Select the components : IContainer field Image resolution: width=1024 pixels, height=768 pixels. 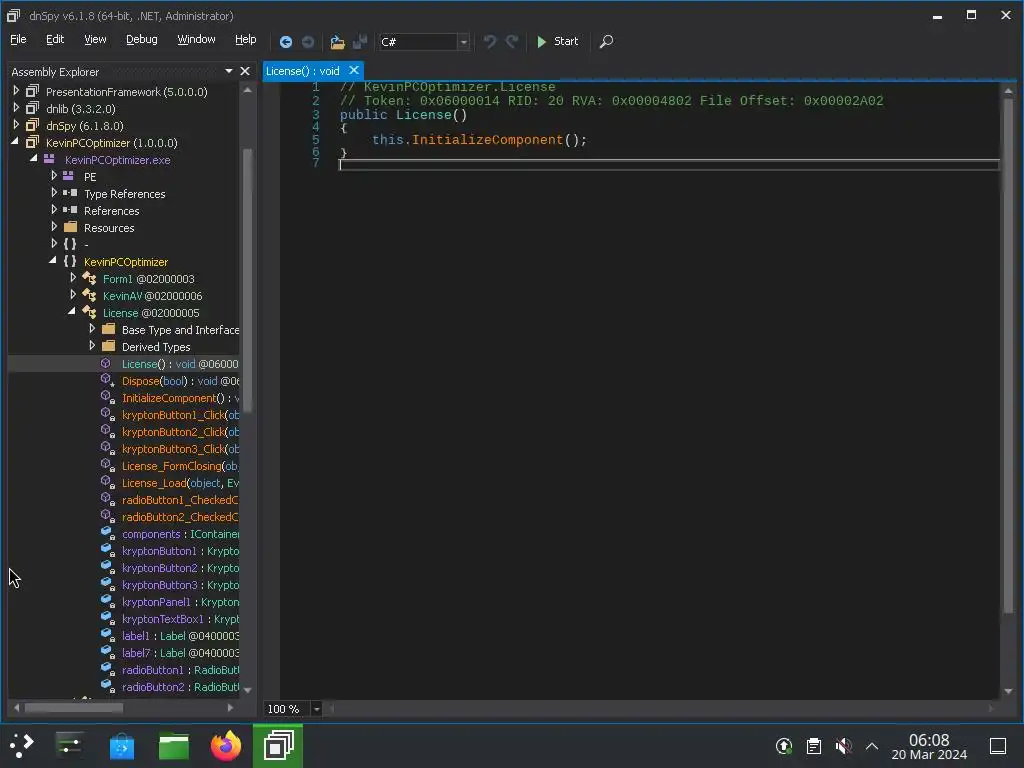[x=180, y=534]
